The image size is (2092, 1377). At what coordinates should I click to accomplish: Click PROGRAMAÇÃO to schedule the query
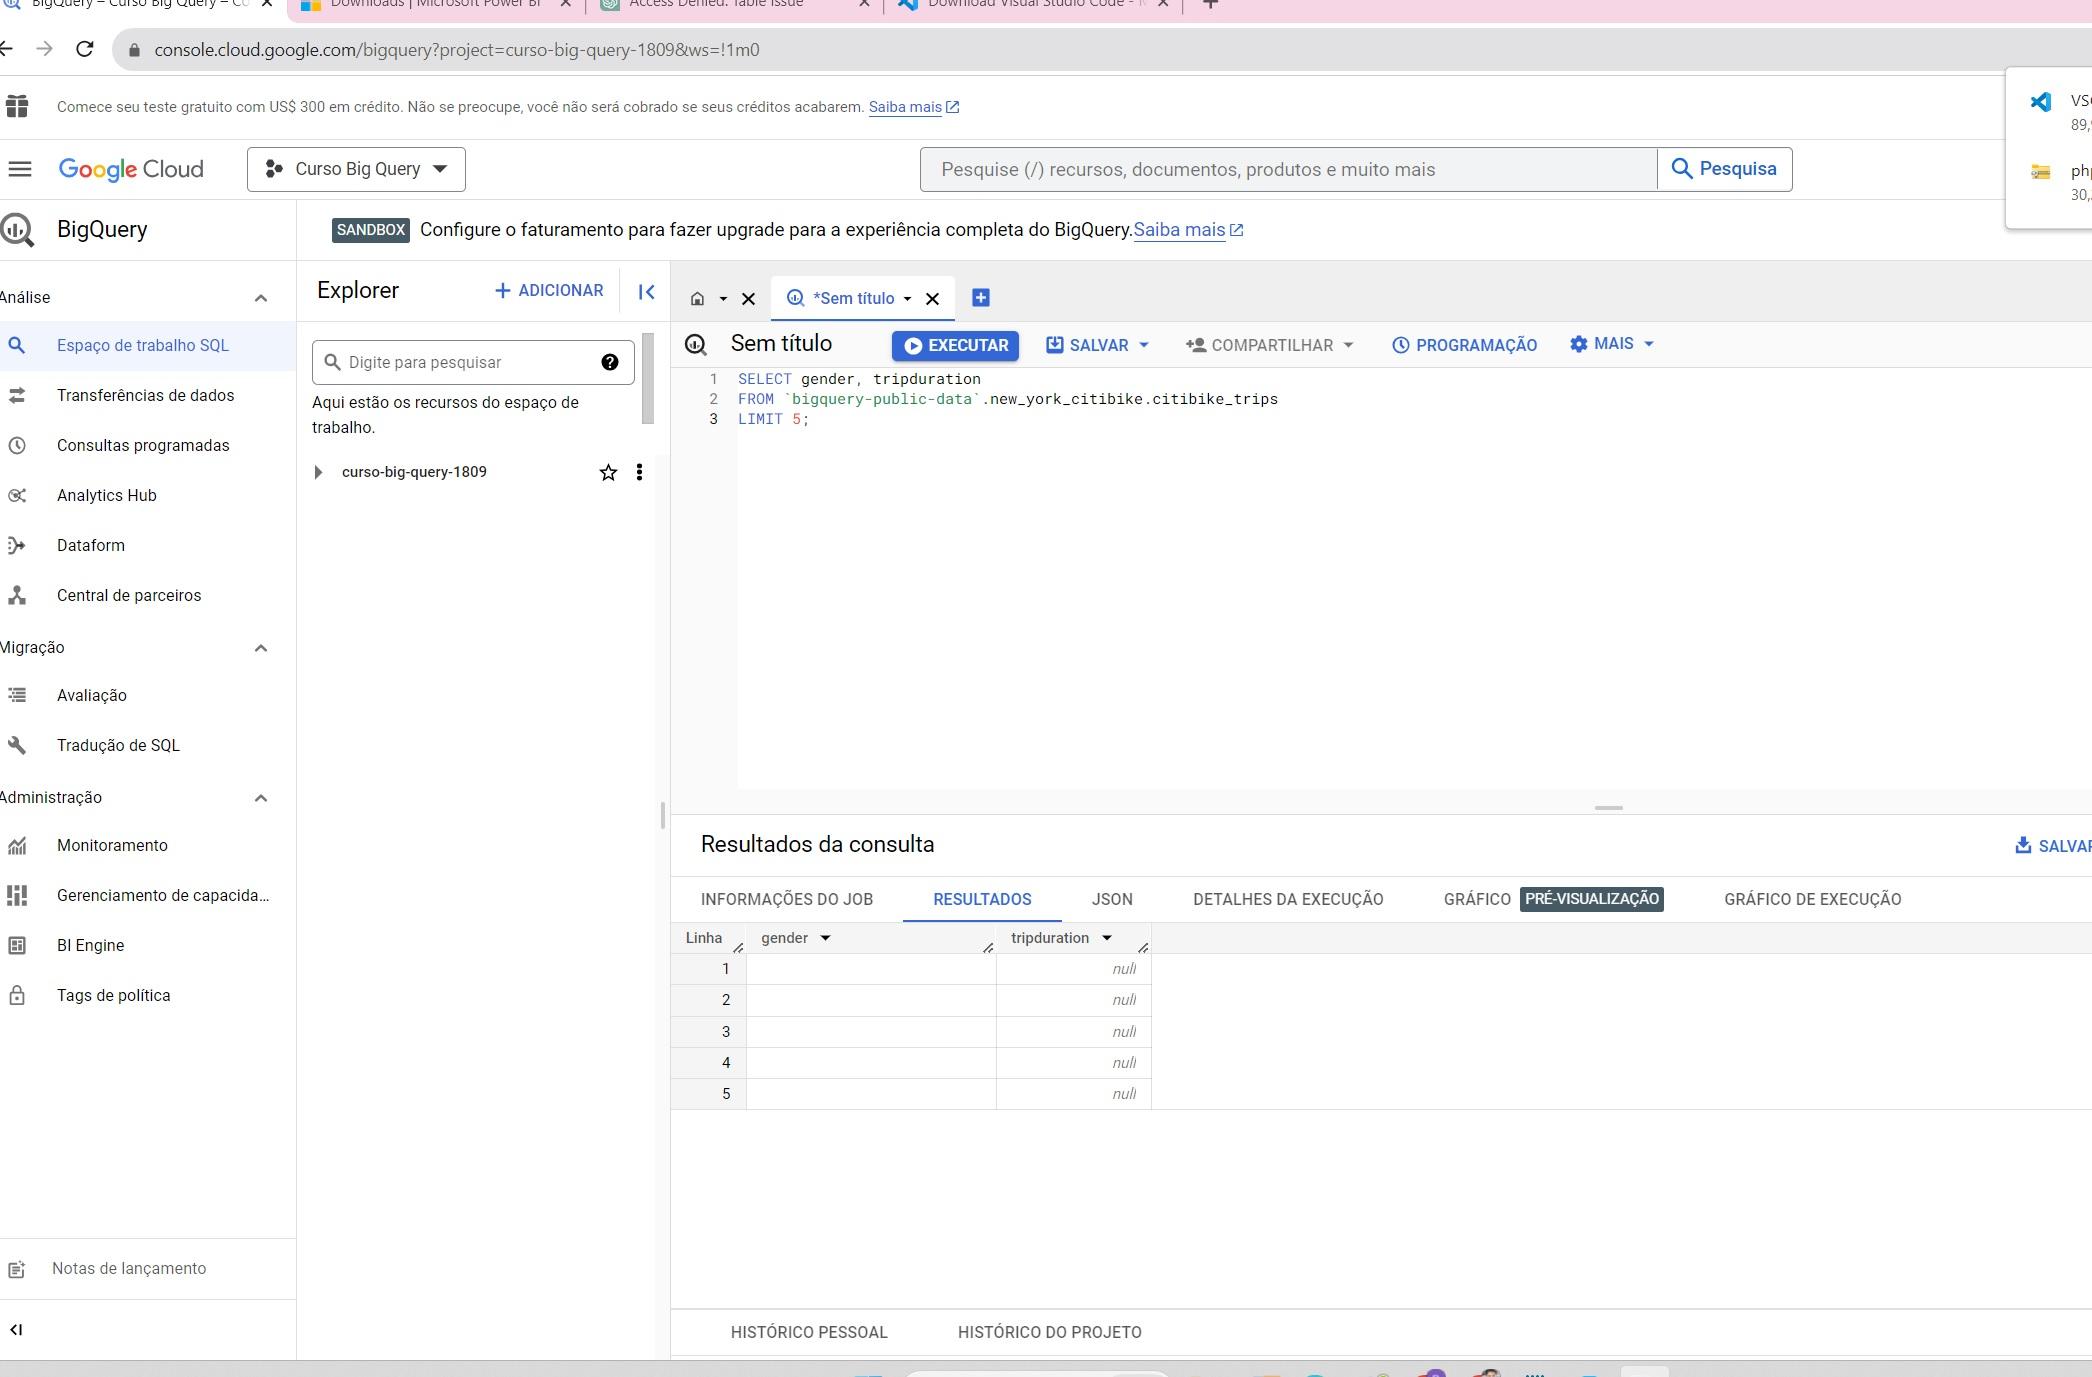pos(1464,345)
